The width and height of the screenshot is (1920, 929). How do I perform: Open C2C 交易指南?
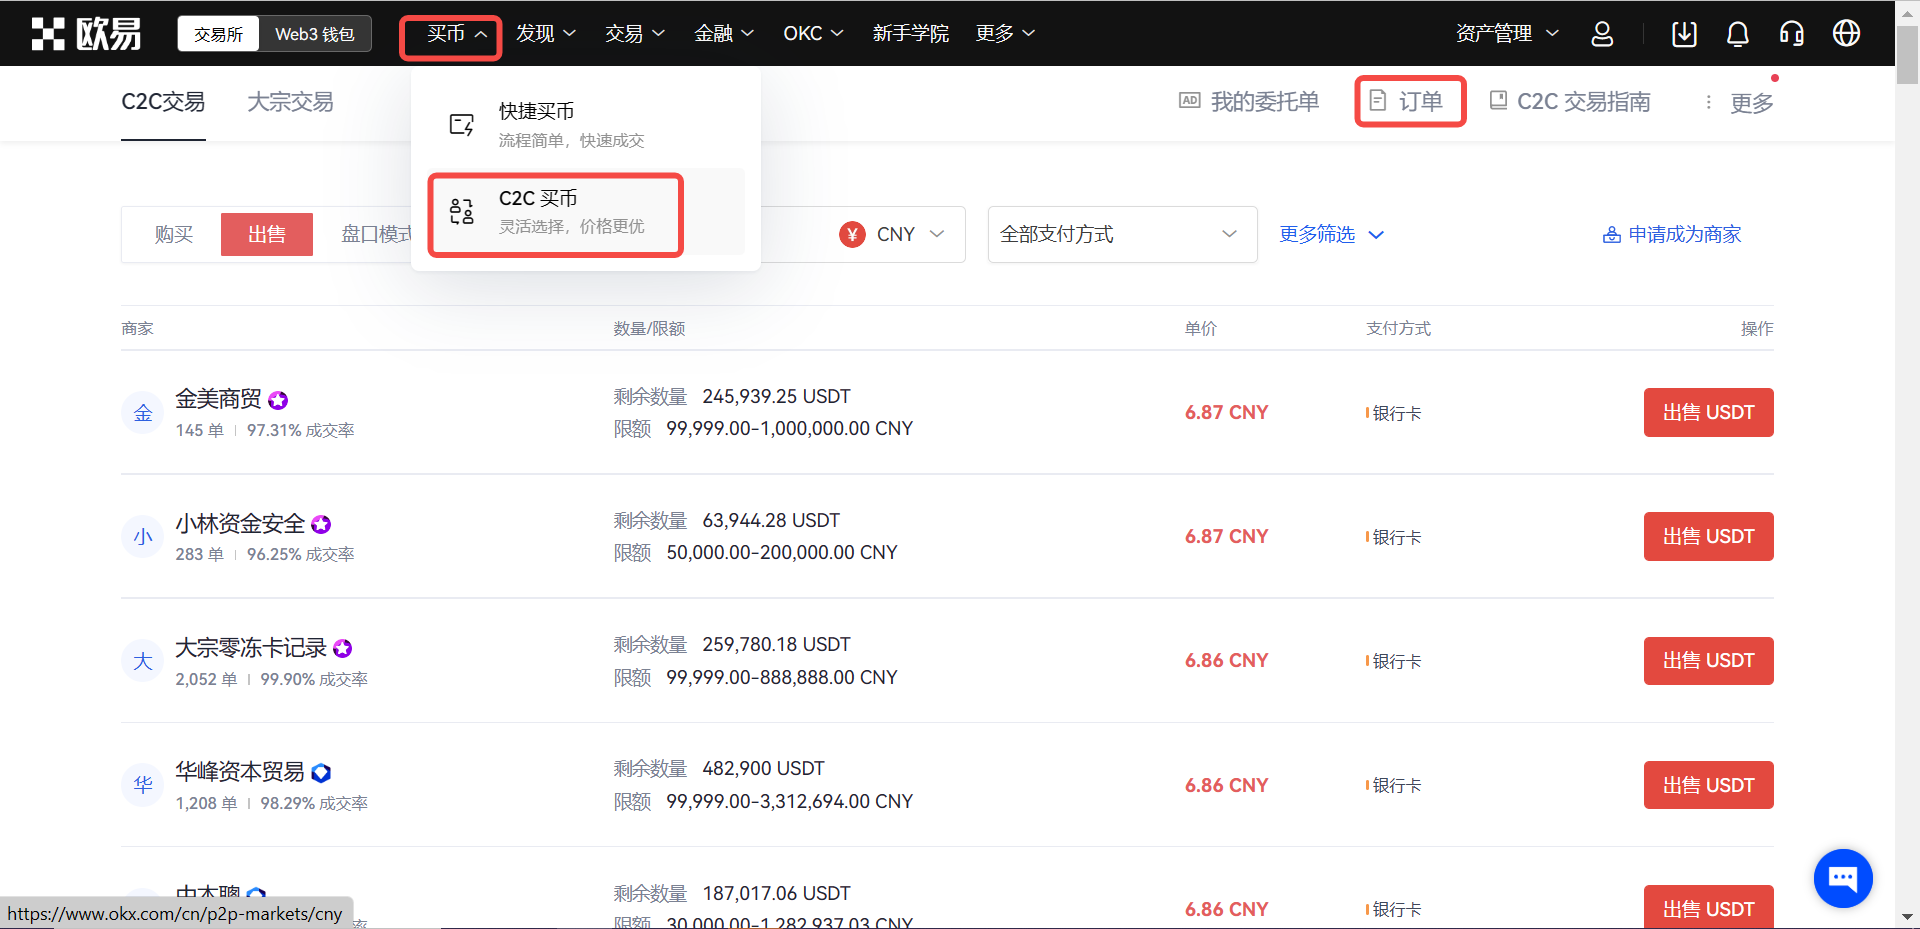point(1570,102)
